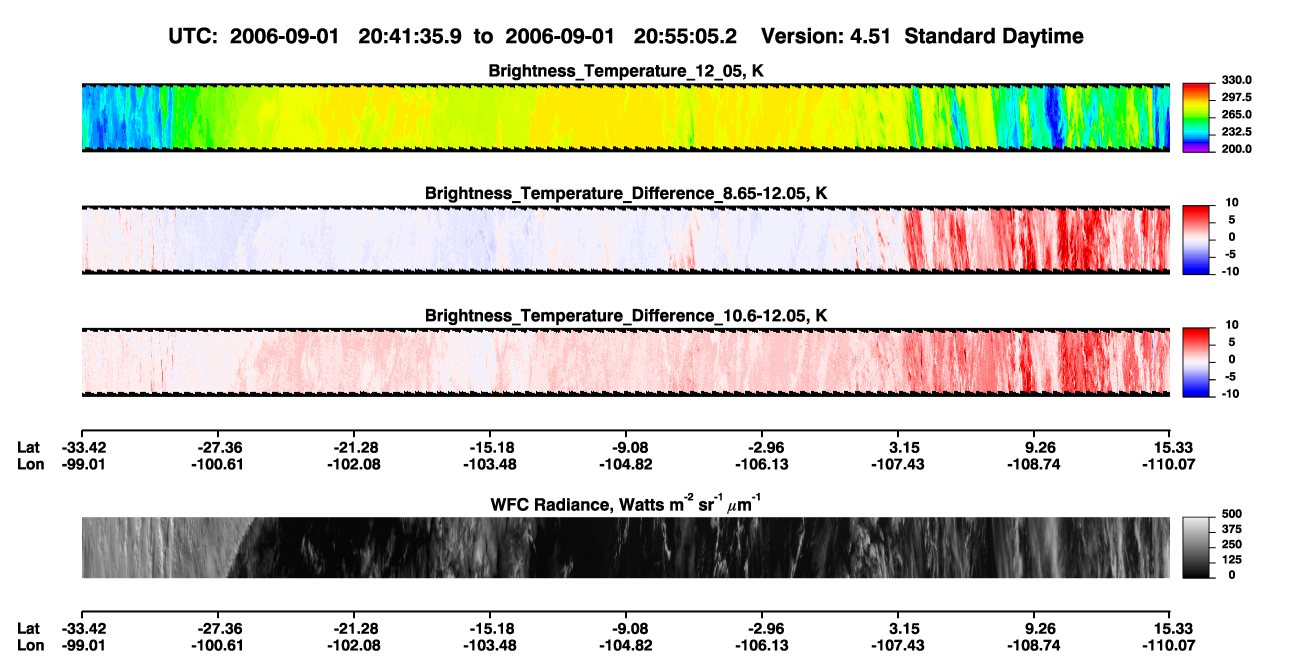Click the Lon label above the WFC panel
Screen dimensions: 1300x667
point(29,464)
